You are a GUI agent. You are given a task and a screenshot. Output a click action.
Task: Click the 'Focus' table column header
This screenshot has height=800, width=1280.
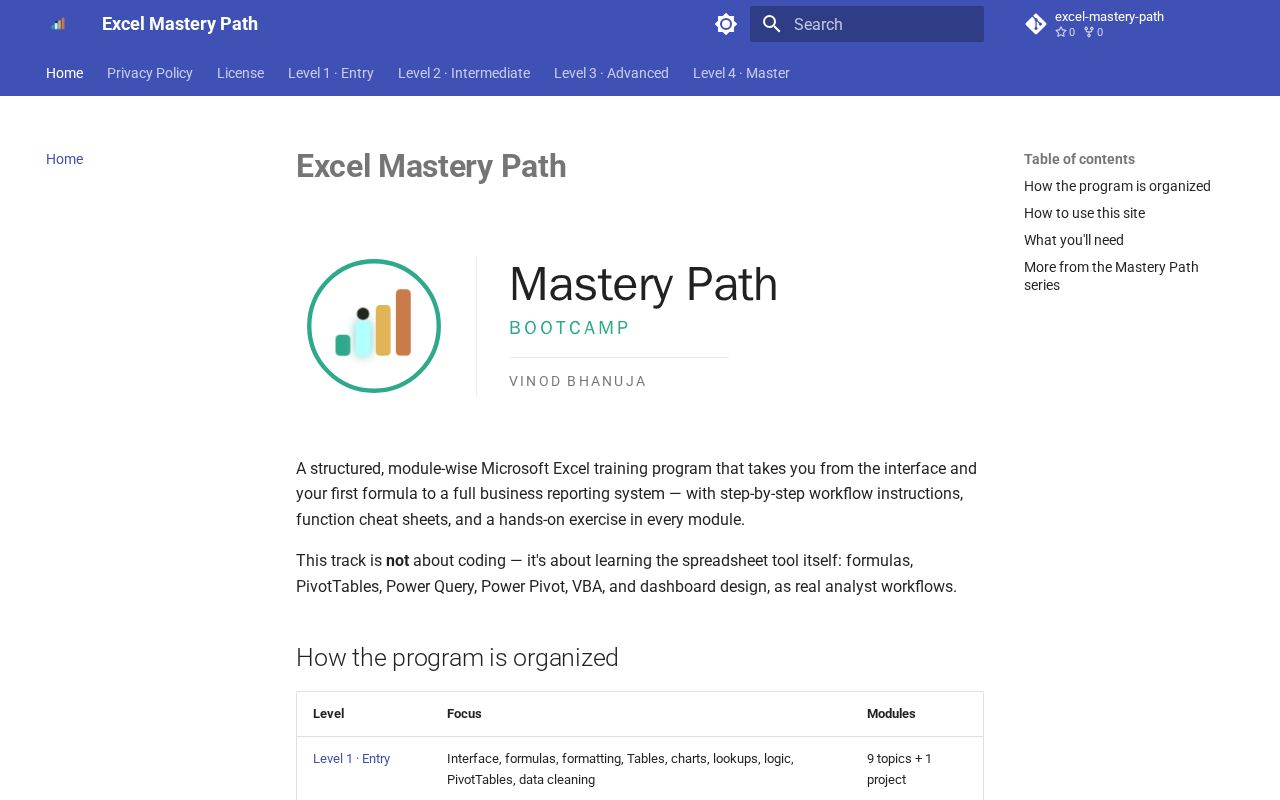point(464,714)
